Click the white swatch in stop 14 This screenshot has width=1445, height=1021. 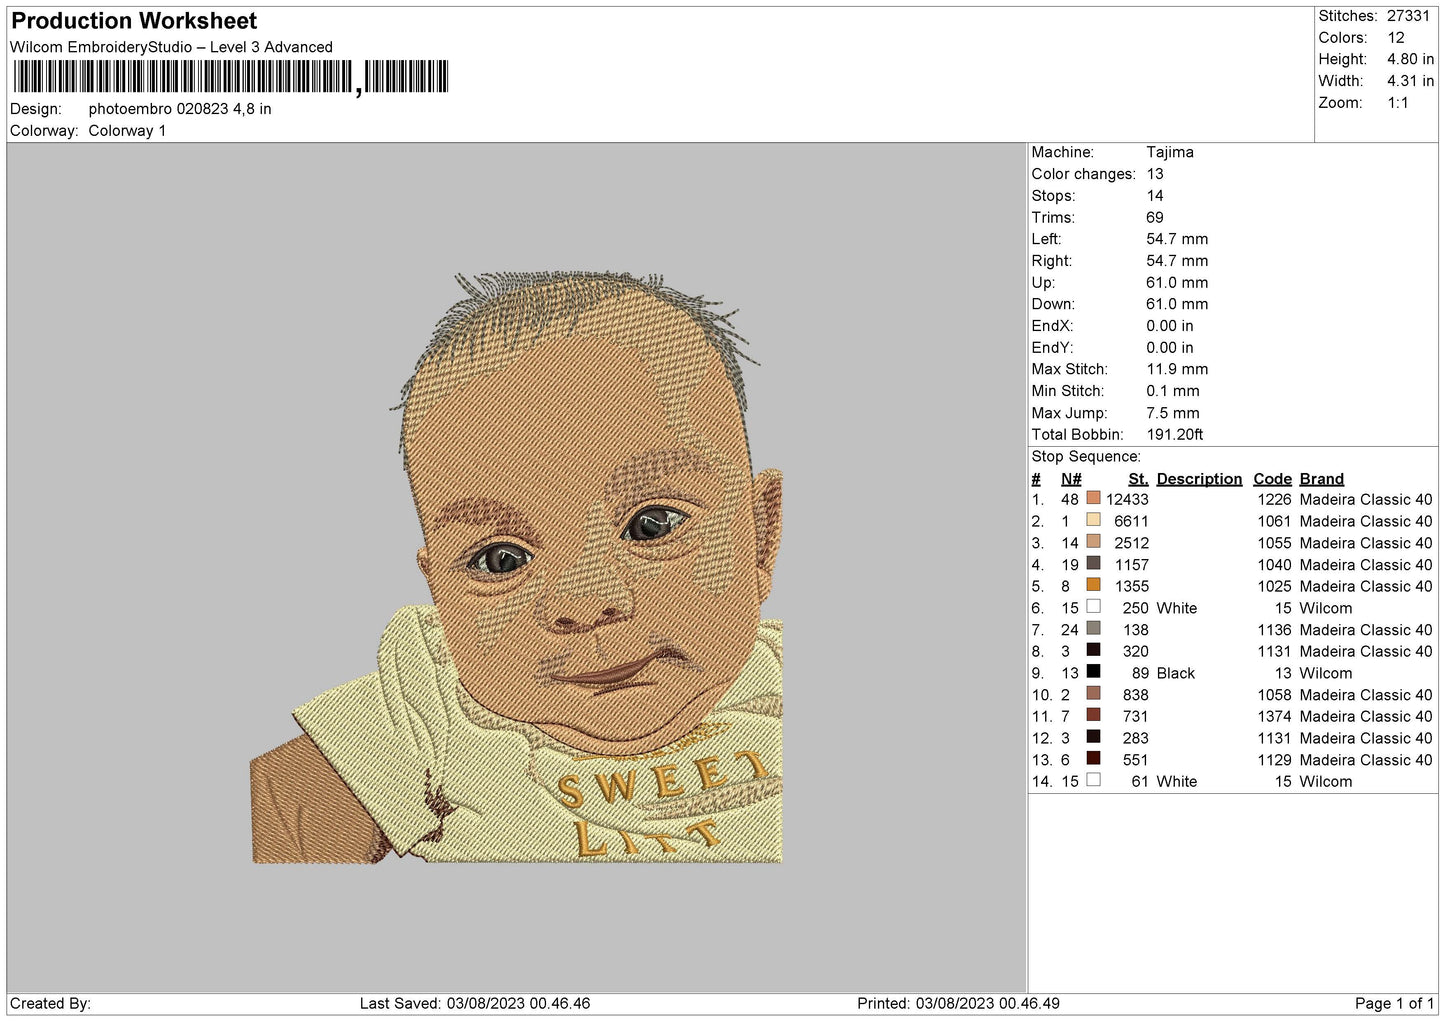click(1093, 781)
